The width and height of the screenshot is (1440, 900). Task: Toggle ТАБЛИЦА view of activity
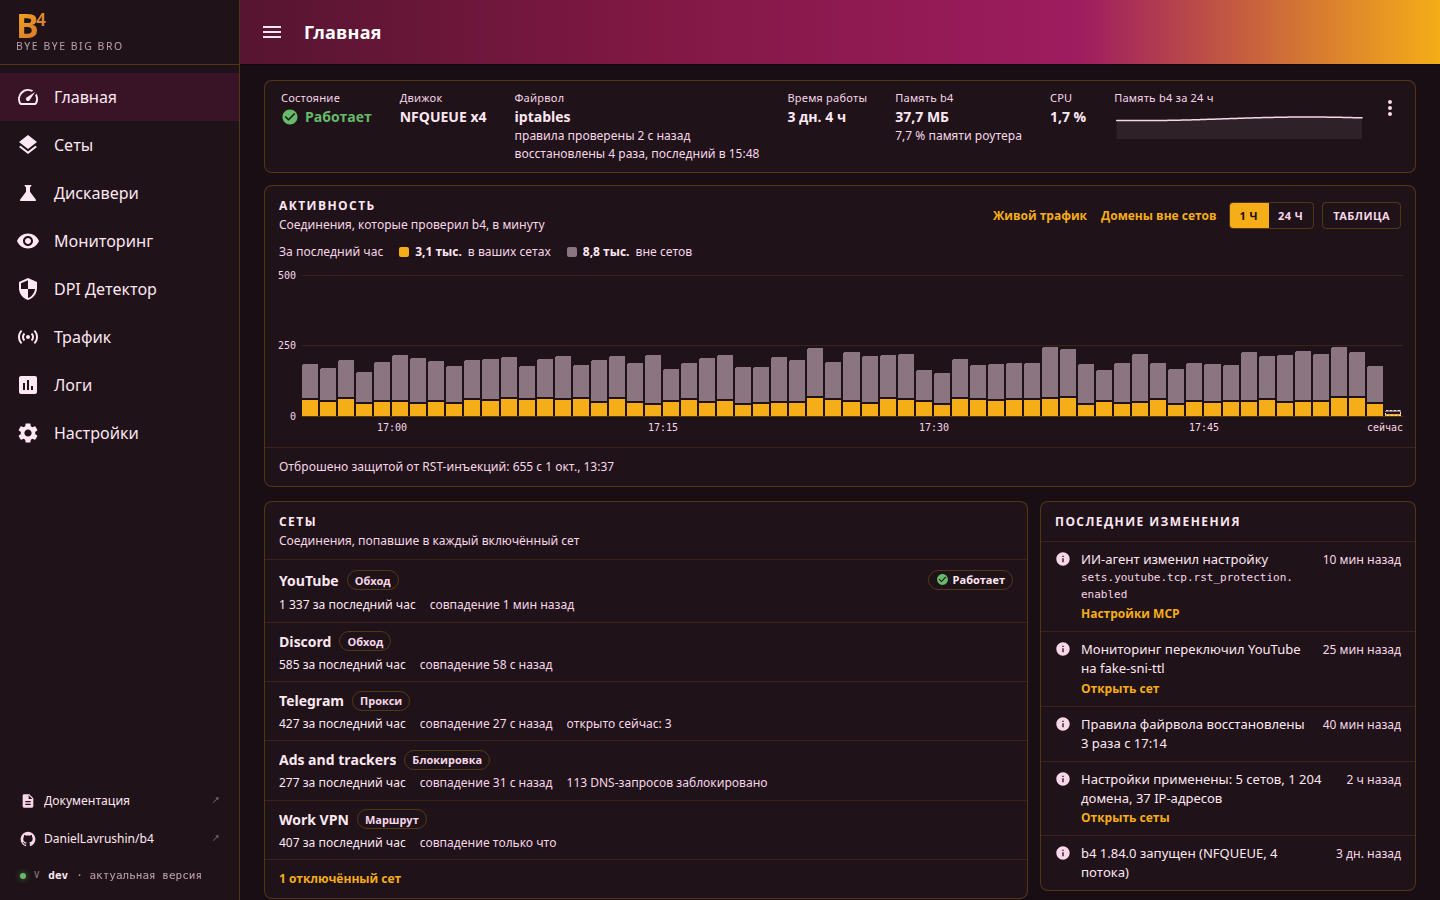1361,216
